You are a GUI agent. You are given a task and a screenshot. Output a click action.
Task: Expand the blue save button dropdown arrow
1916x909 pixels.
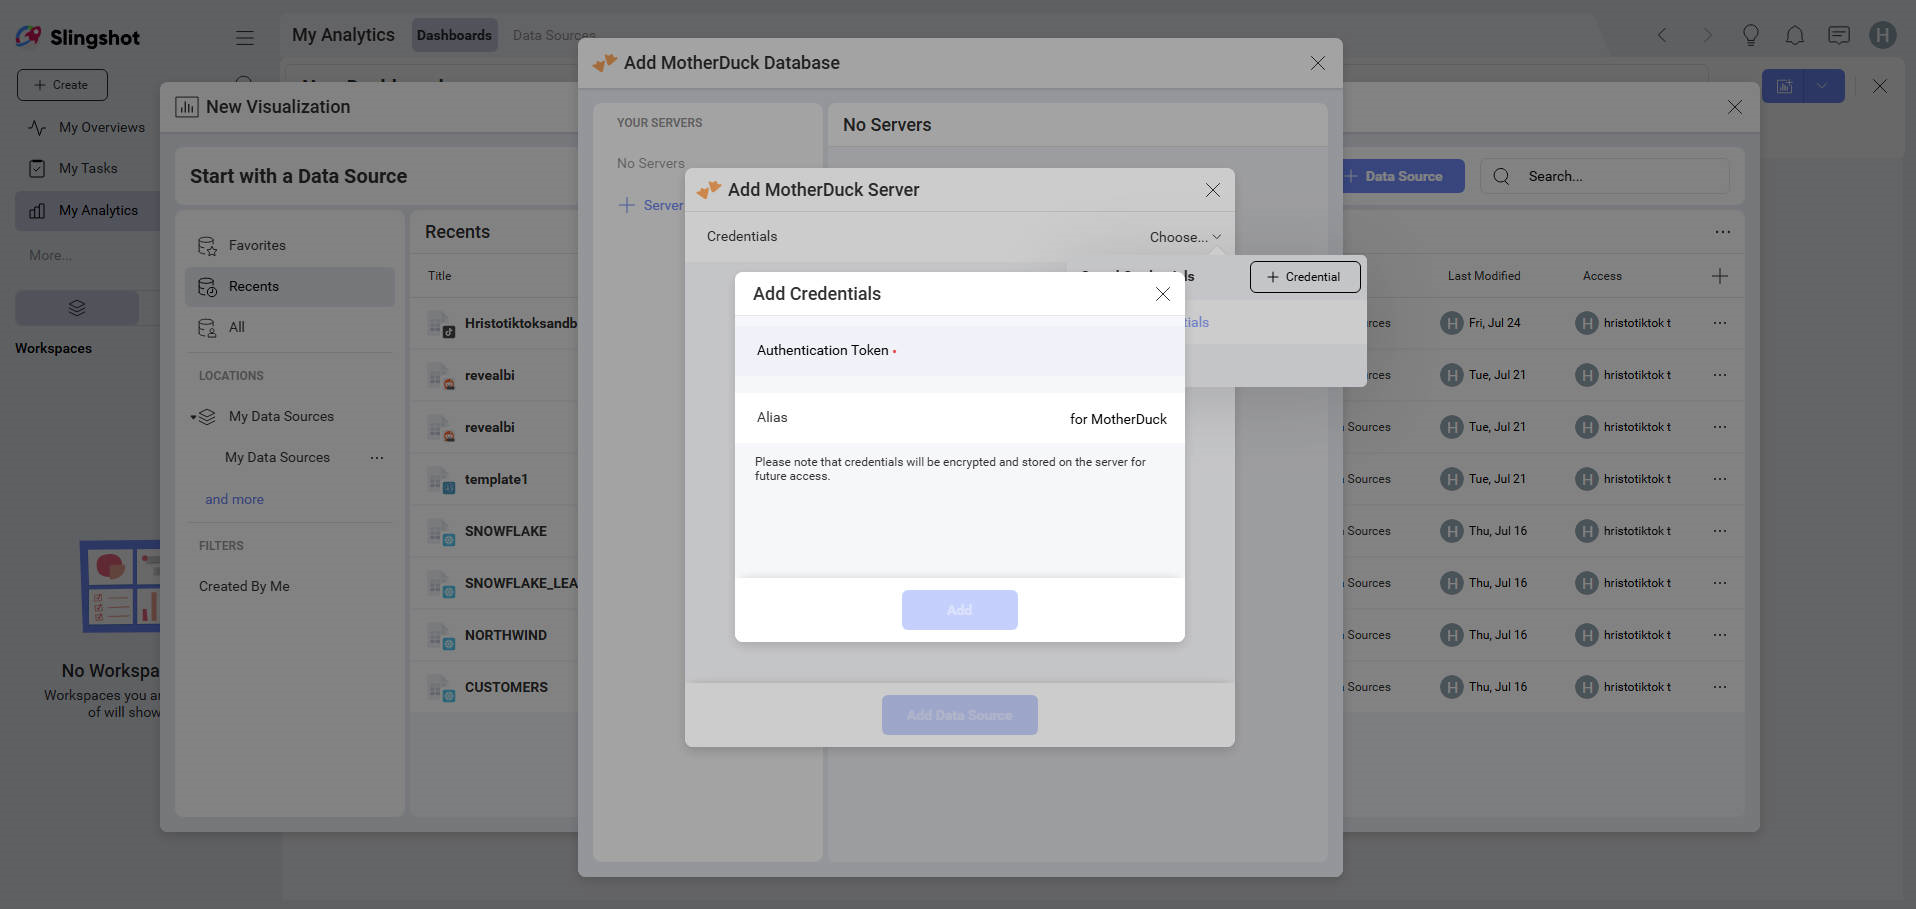coord(1823,86)
